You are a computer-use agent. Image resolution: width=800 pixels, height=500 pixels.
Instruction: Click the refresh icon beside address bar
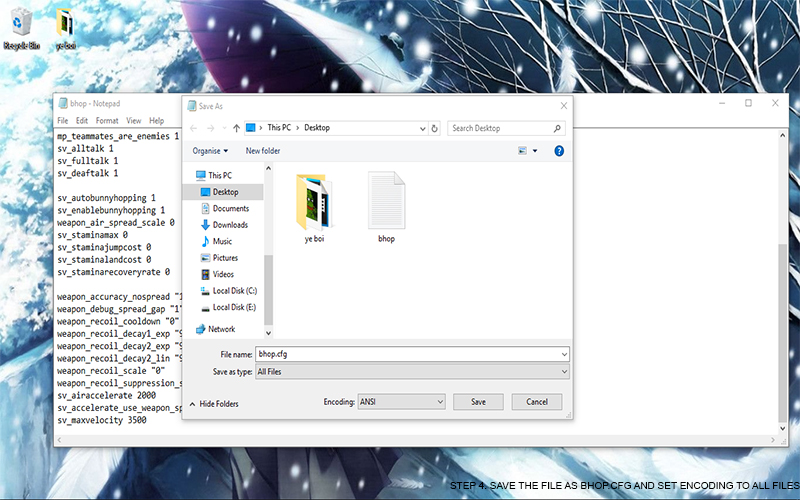pyautogui.click(x=437, y=128)
